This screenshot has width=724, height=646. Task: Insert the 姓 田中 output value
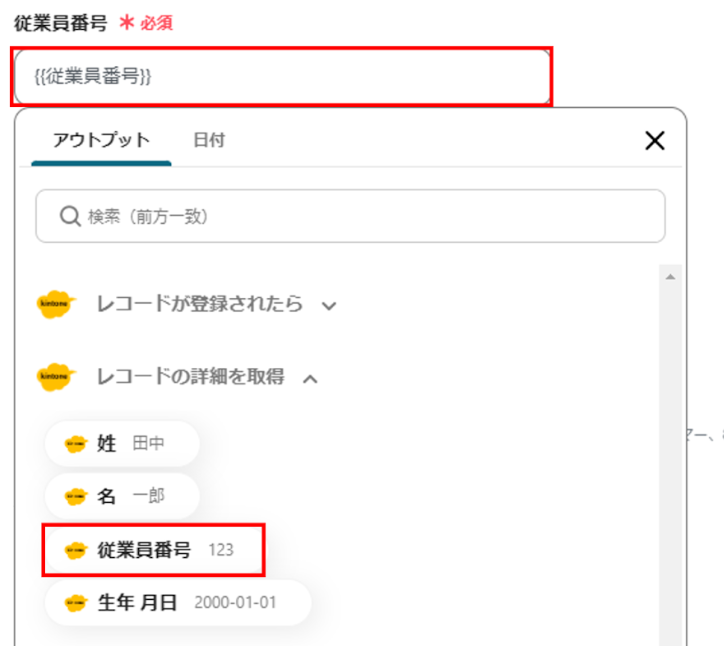pos(122,444)
